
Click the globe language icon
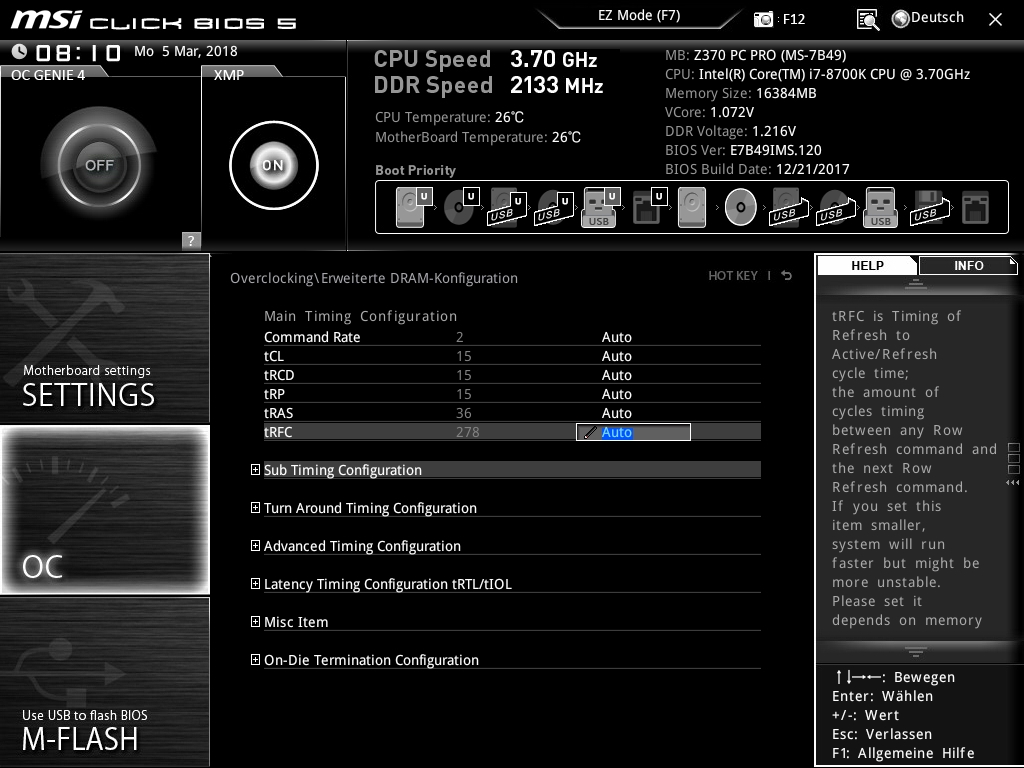click(901, 19)
